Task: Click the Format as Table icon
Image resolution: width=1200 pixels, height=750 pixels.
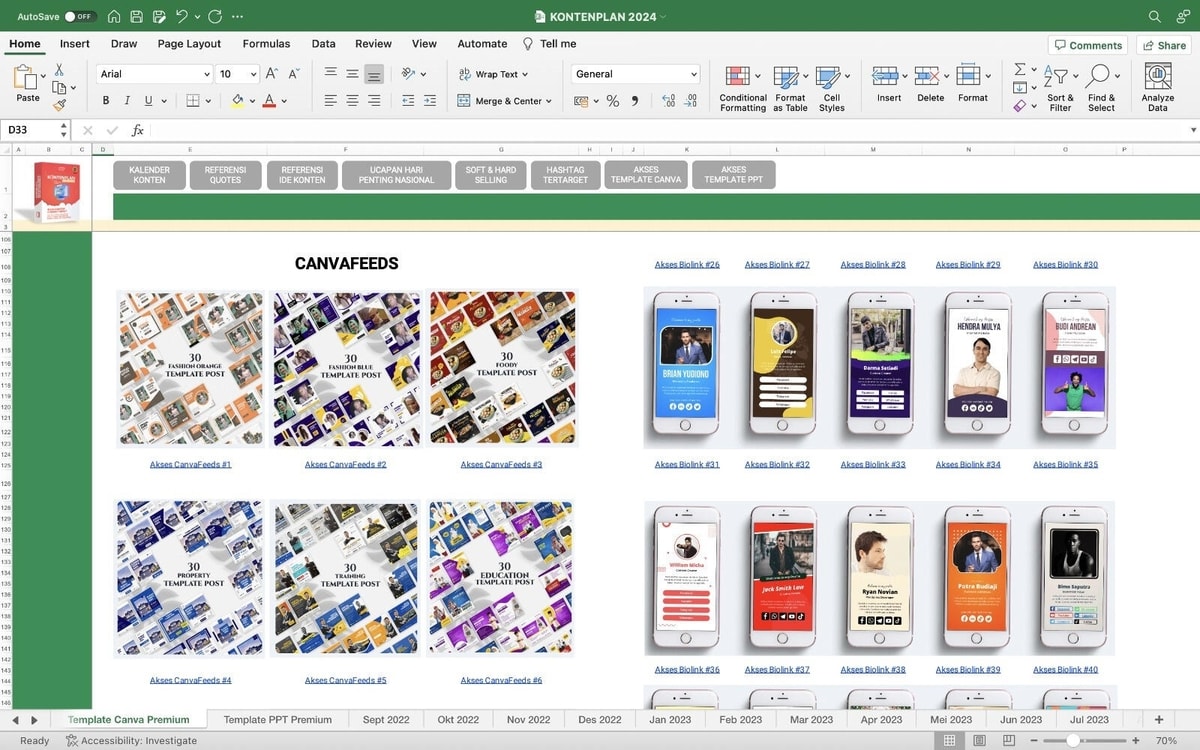Action: coord(790,89)
